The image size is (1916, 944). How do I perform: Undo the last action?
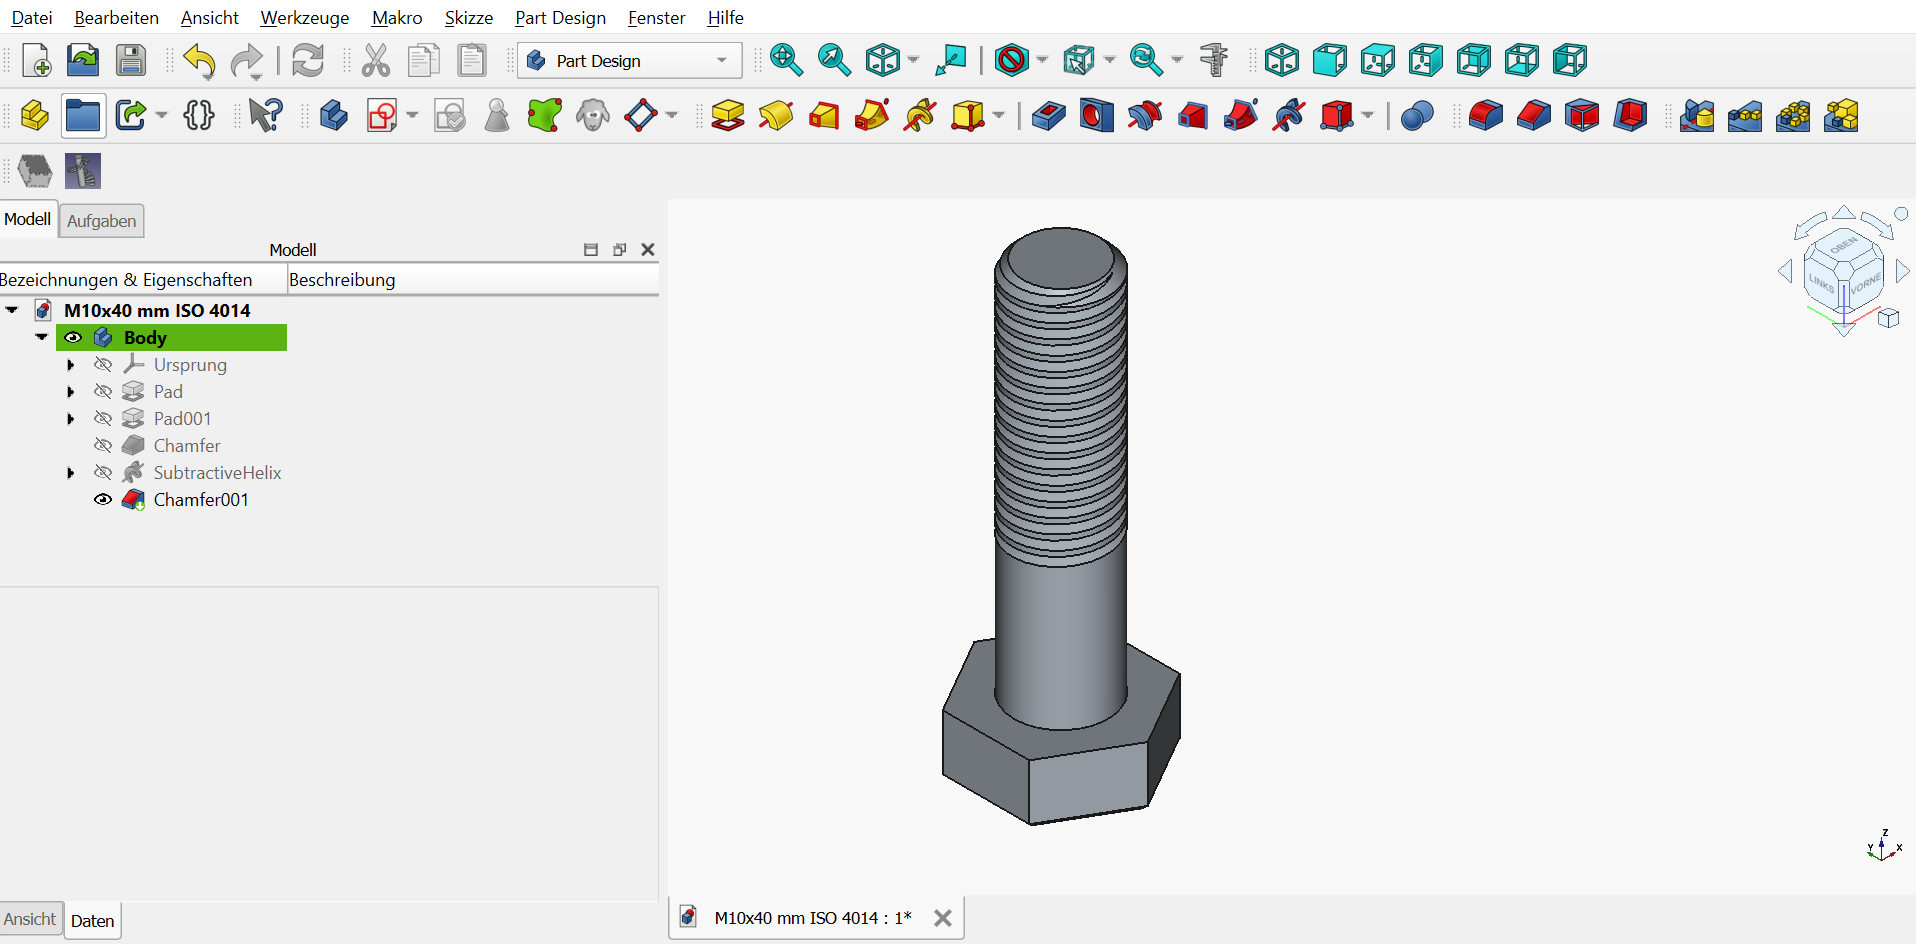pos(199,61)
